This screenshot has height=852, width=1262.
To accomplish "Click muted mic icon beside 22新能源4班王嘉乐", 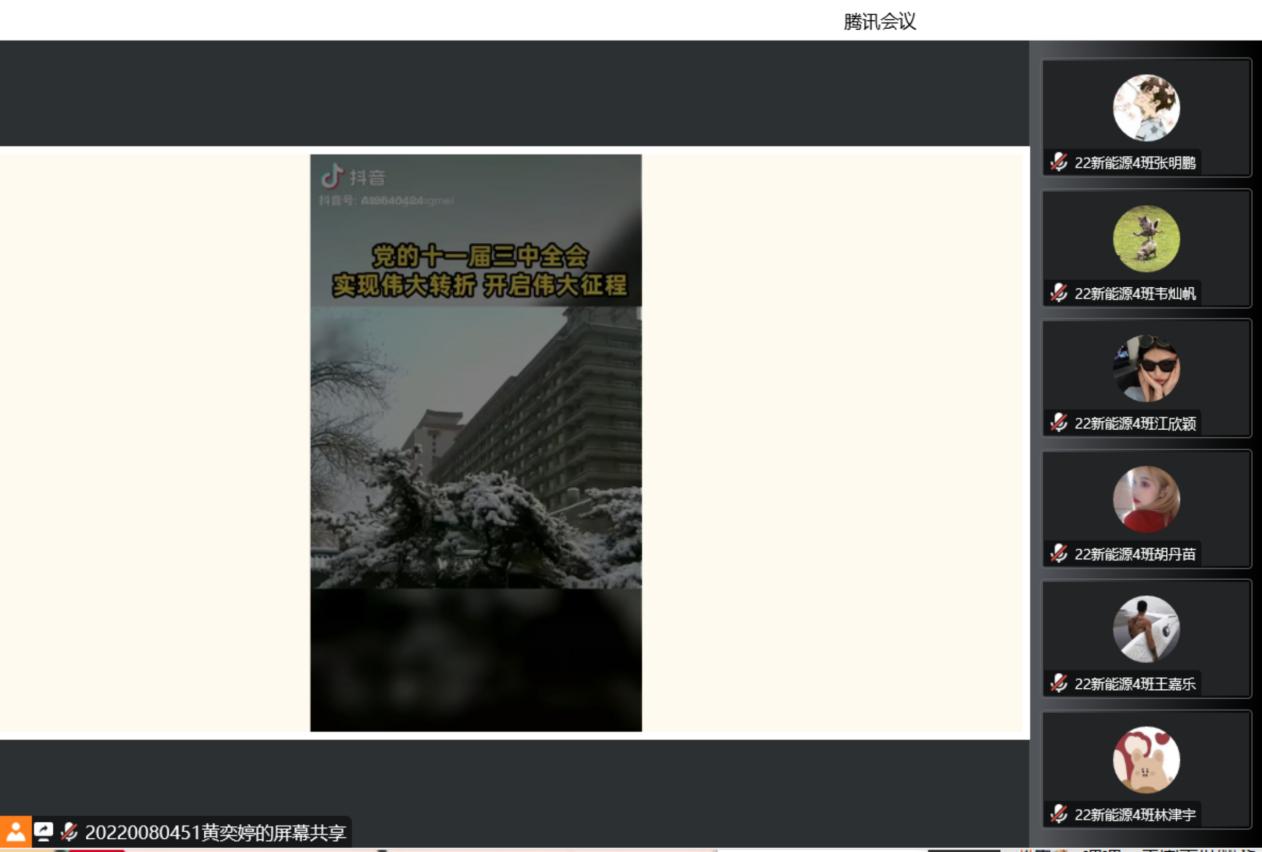I will [x=1059, y=684].
